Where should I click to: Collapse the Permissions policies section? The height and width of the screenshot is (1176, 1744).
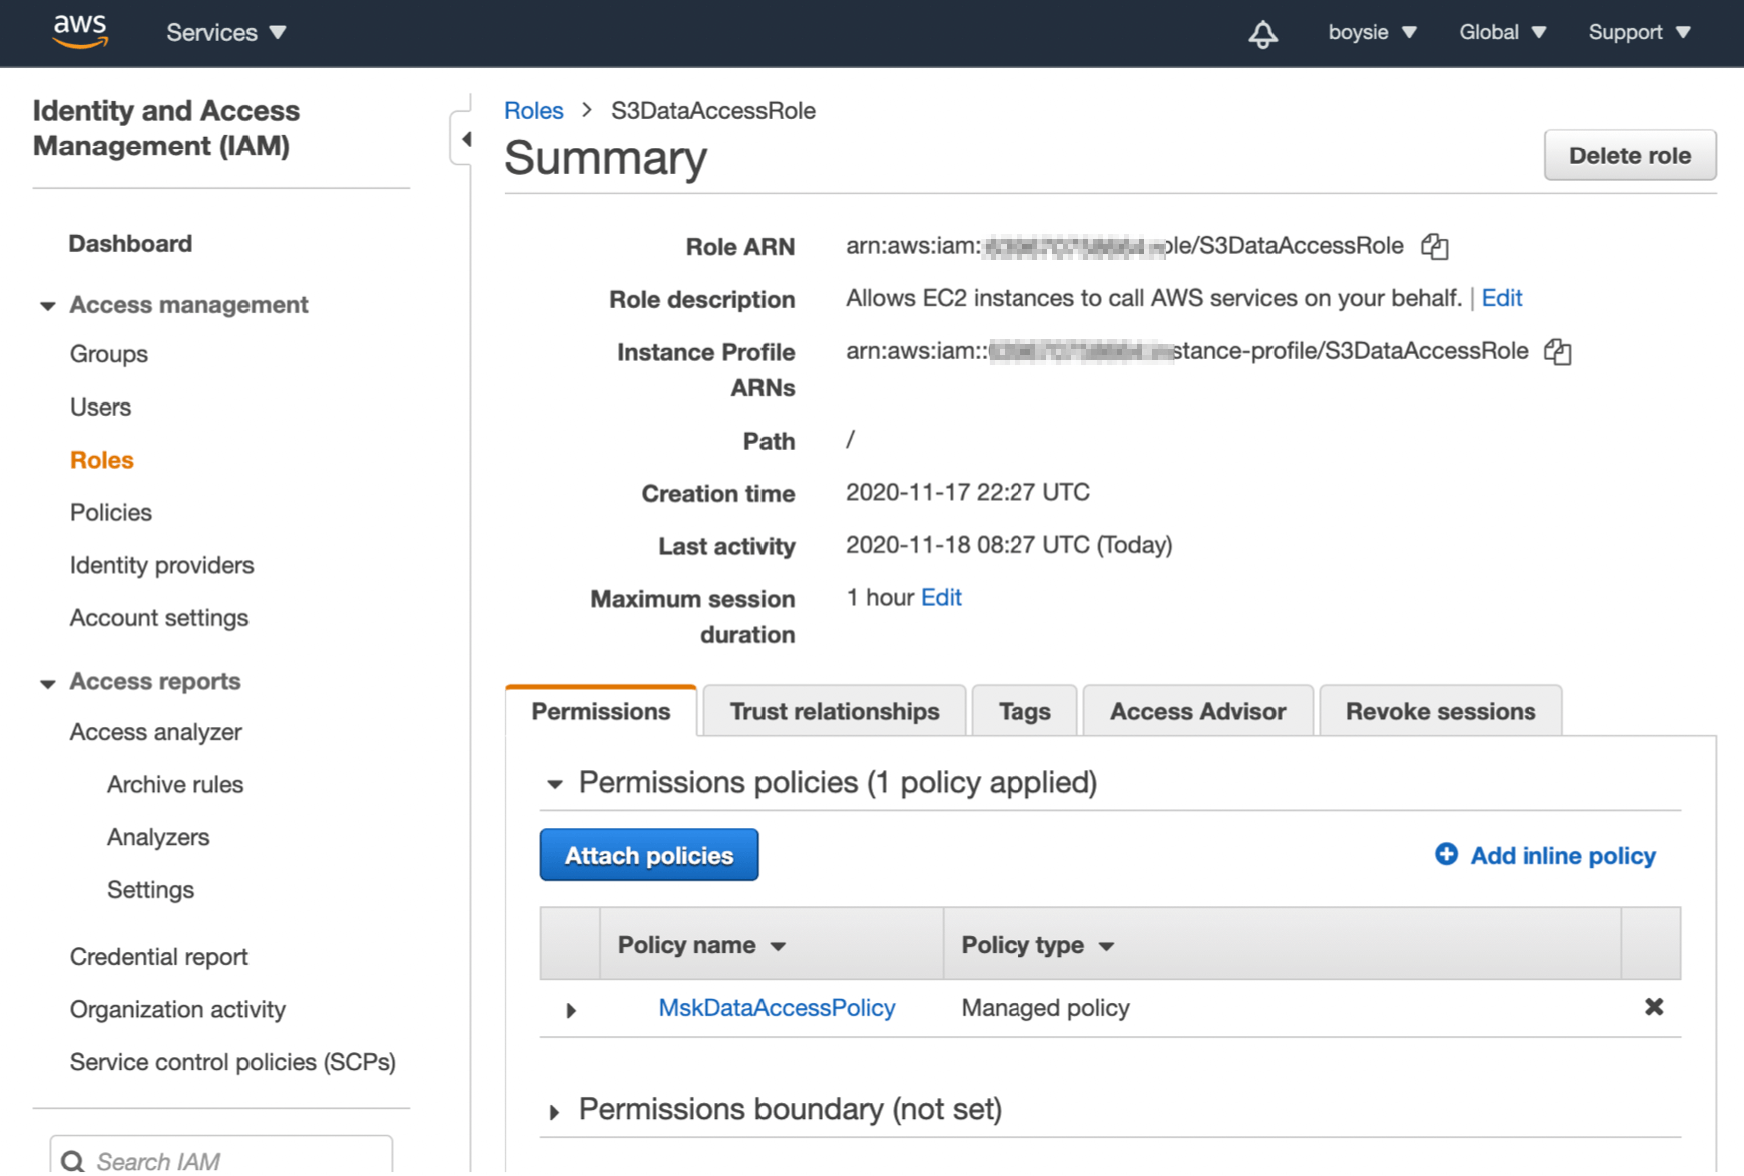pyautogui.click(x=555, y=784)
